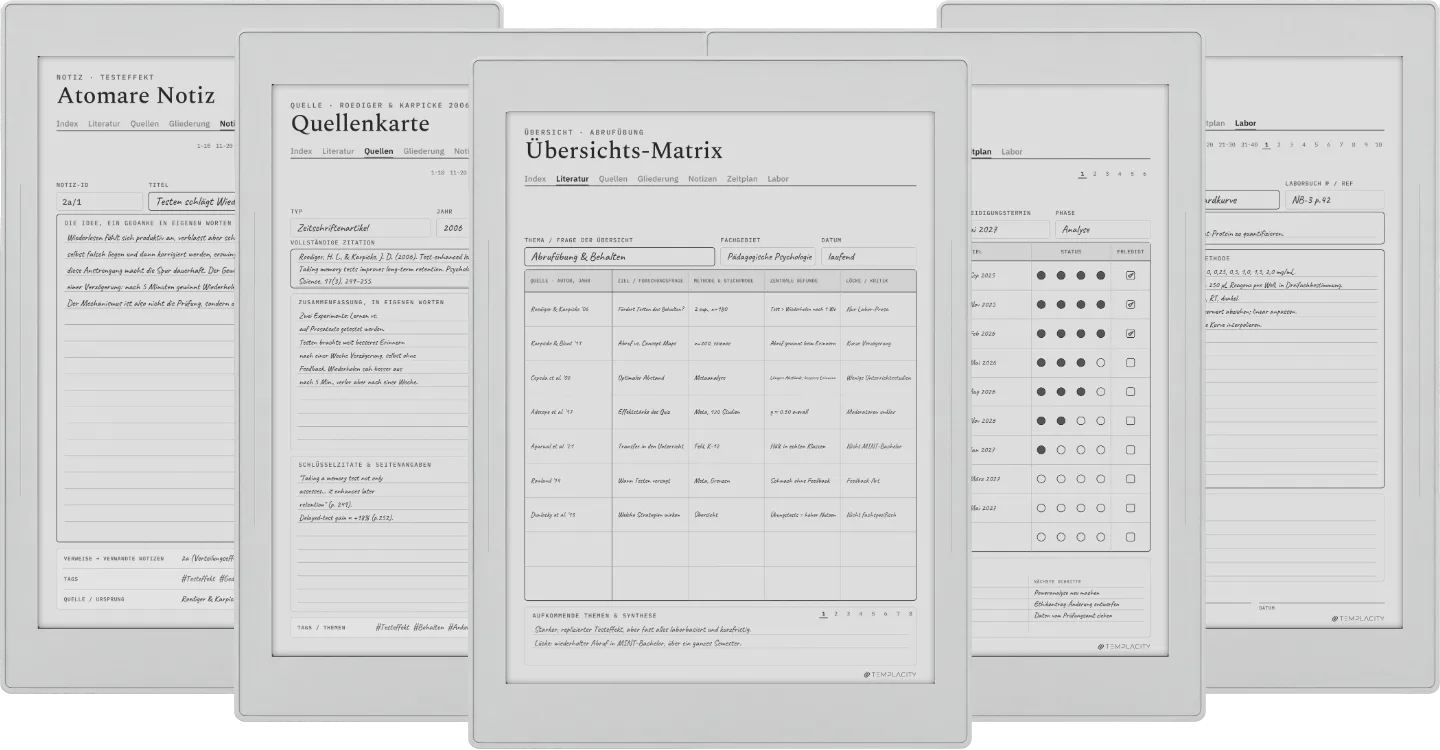Switch to Labor tab in Übersichts-Matrix
The height and width of the screenshot is (750, 1440).
click(778, 179)
